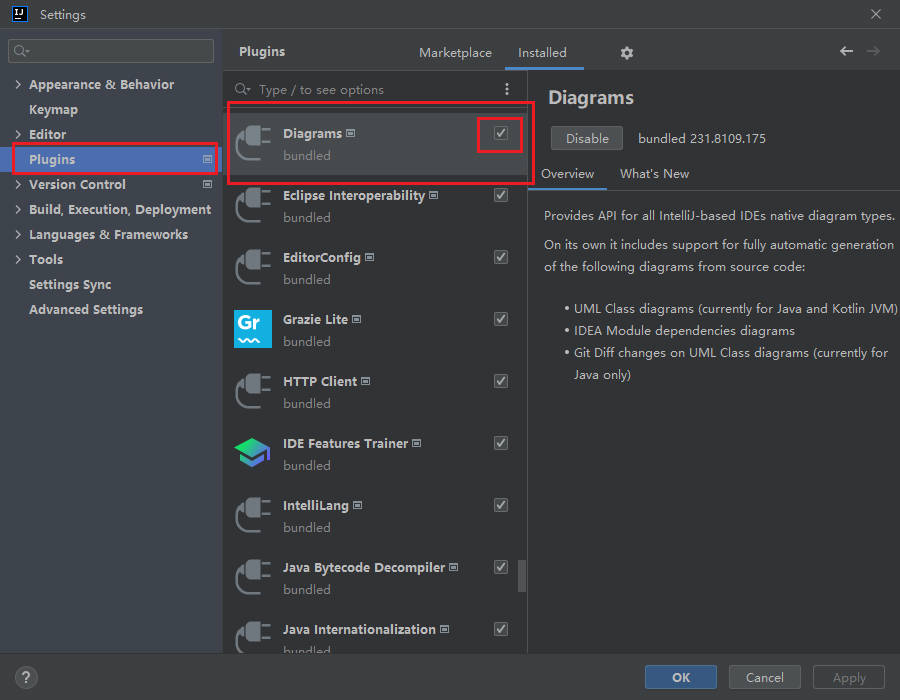
Task: Click the Diagrams plugin plug icon
Action: [x=253, y=143]
